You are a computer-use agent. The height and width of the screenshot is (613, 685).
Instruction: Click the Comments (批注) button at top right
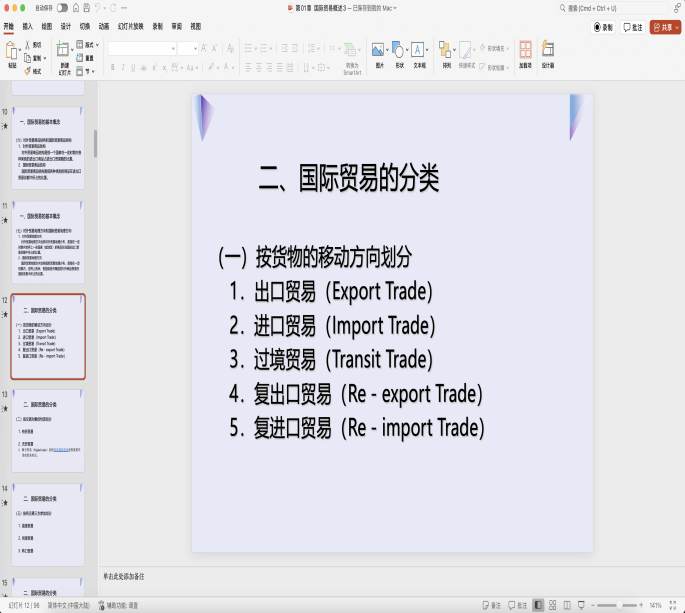click(x=632, y=27)
